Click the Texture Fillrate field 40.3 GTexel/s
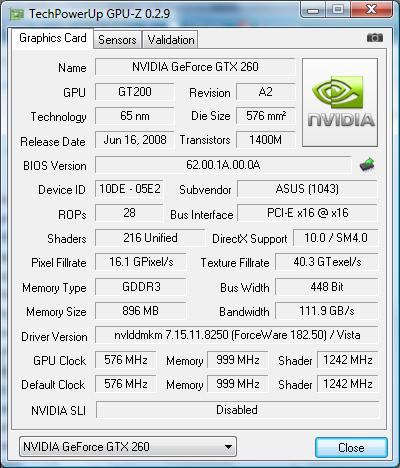The width and height of the screenshot is (400, 468). pyautogui.click(x=327, y=262)
